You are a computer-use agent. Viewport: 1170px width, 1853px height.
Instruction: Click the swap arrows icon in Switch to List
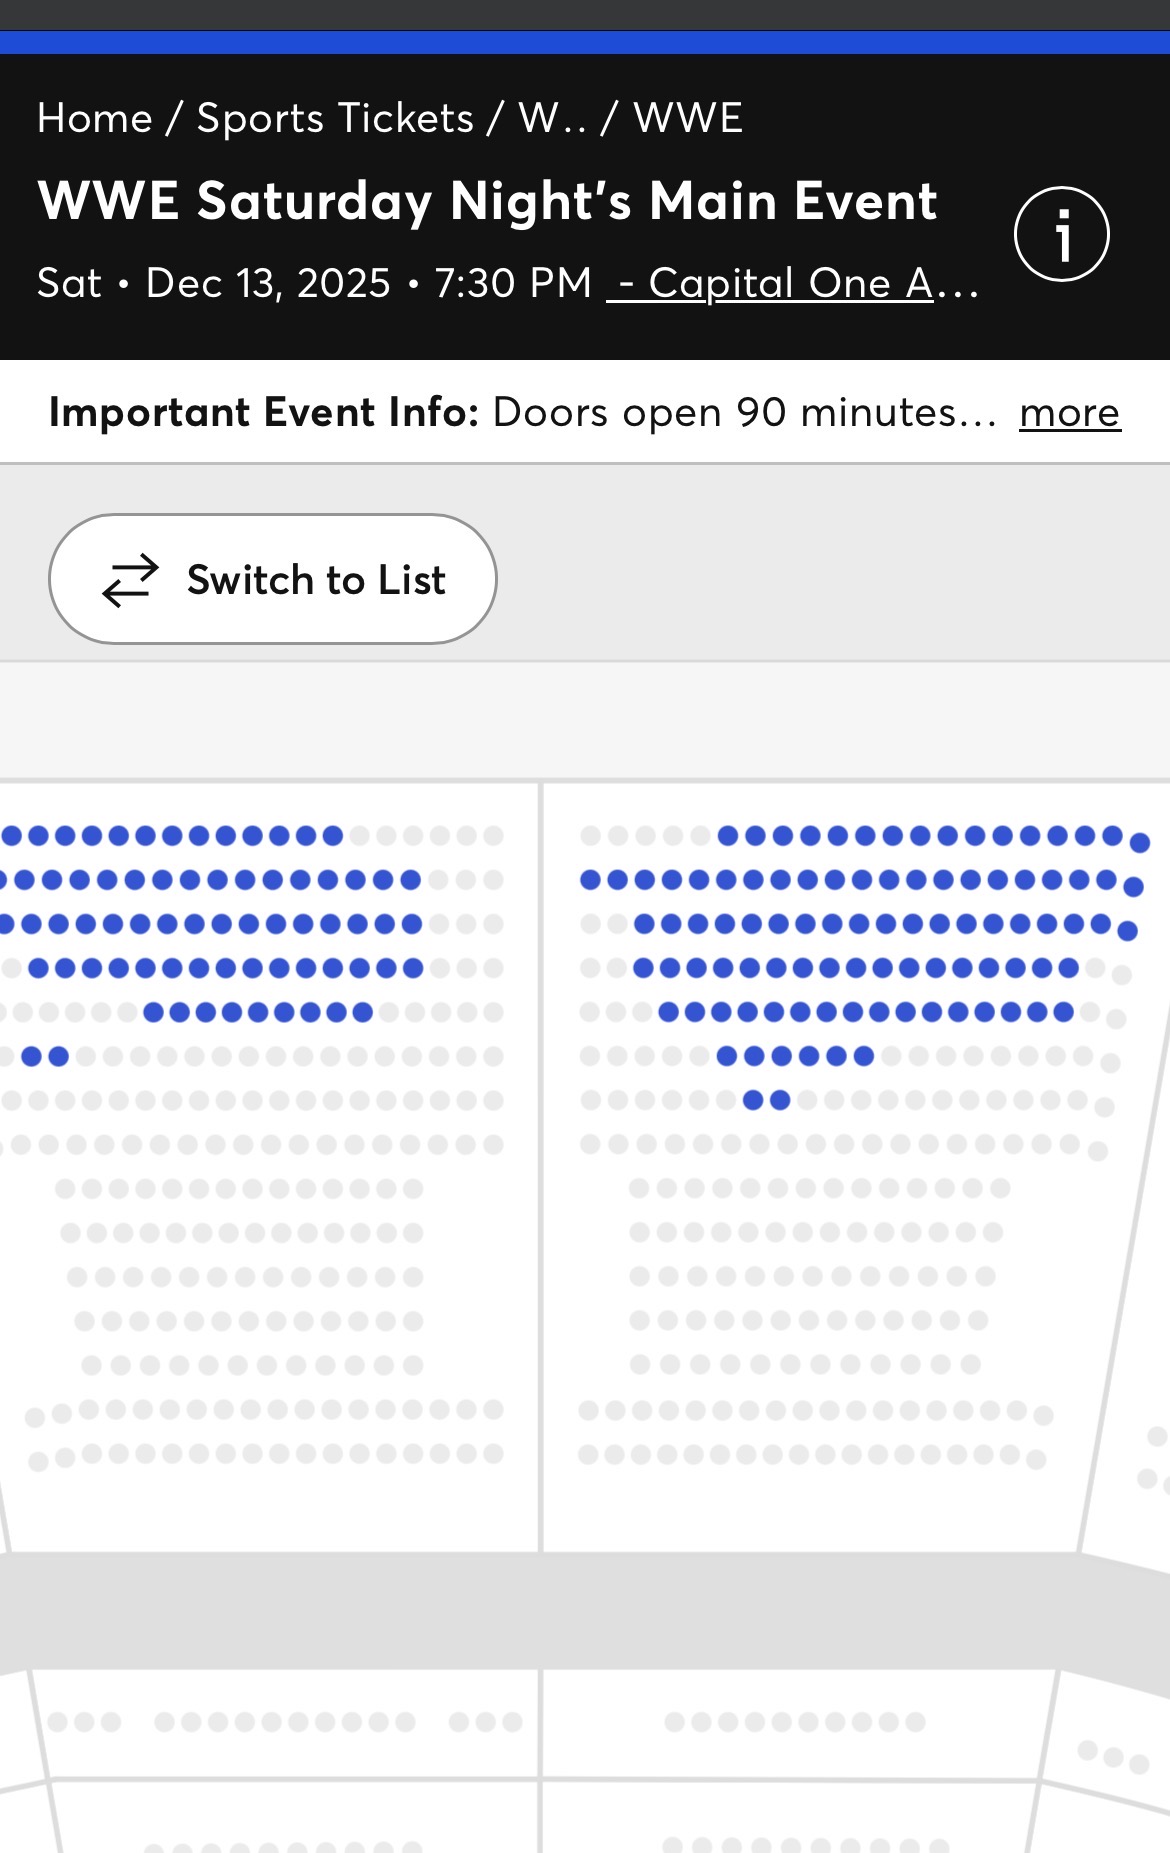click(131, 580)
